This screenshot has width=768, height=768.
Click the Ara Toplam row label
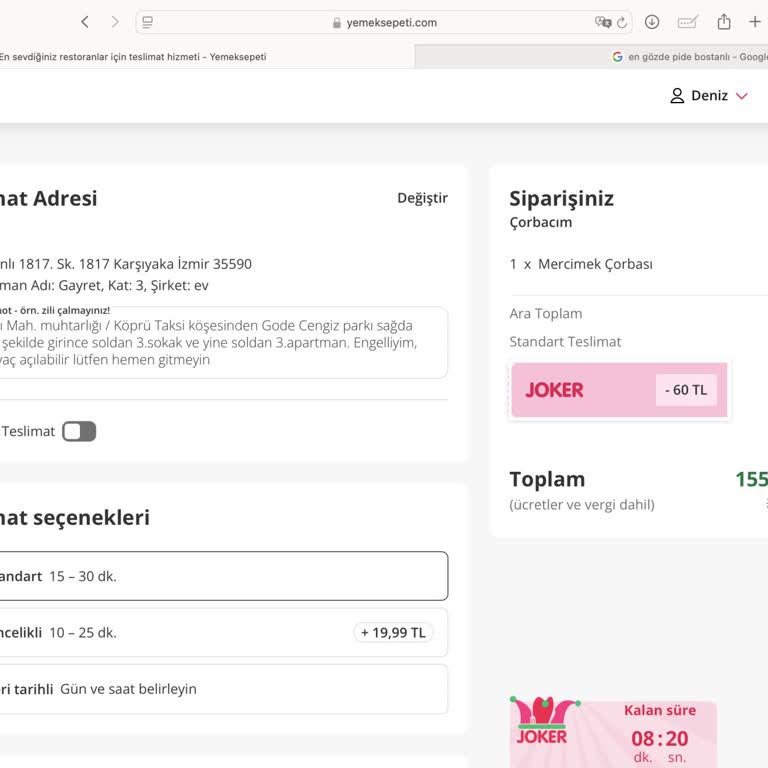(x=546, y=313)
